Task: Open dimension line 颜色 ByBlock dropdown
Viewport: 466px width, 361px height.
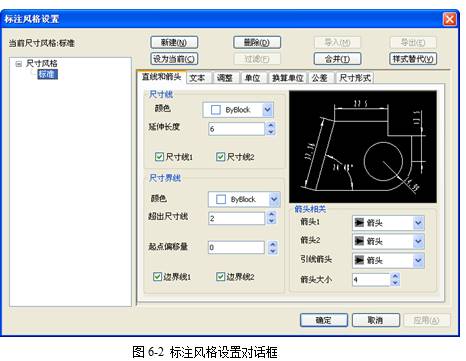Action: pyautogui.click(x=267, y=110)
